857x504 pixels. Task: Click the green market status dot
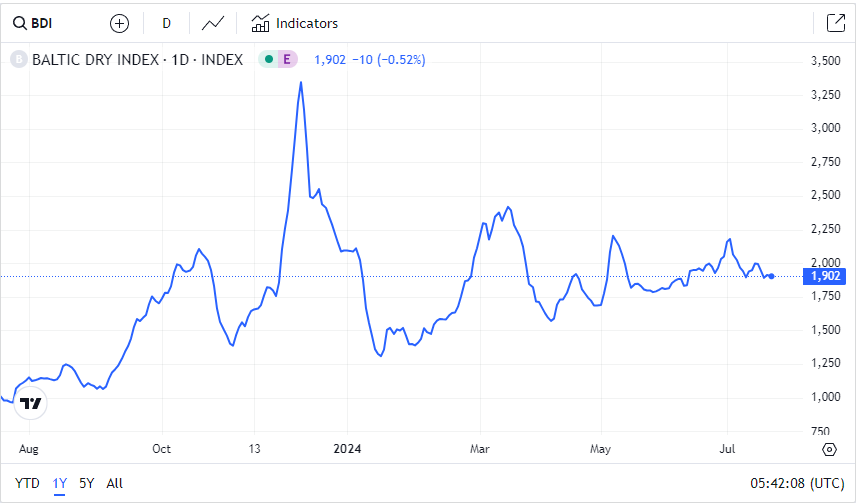click(x=268, y=60)
